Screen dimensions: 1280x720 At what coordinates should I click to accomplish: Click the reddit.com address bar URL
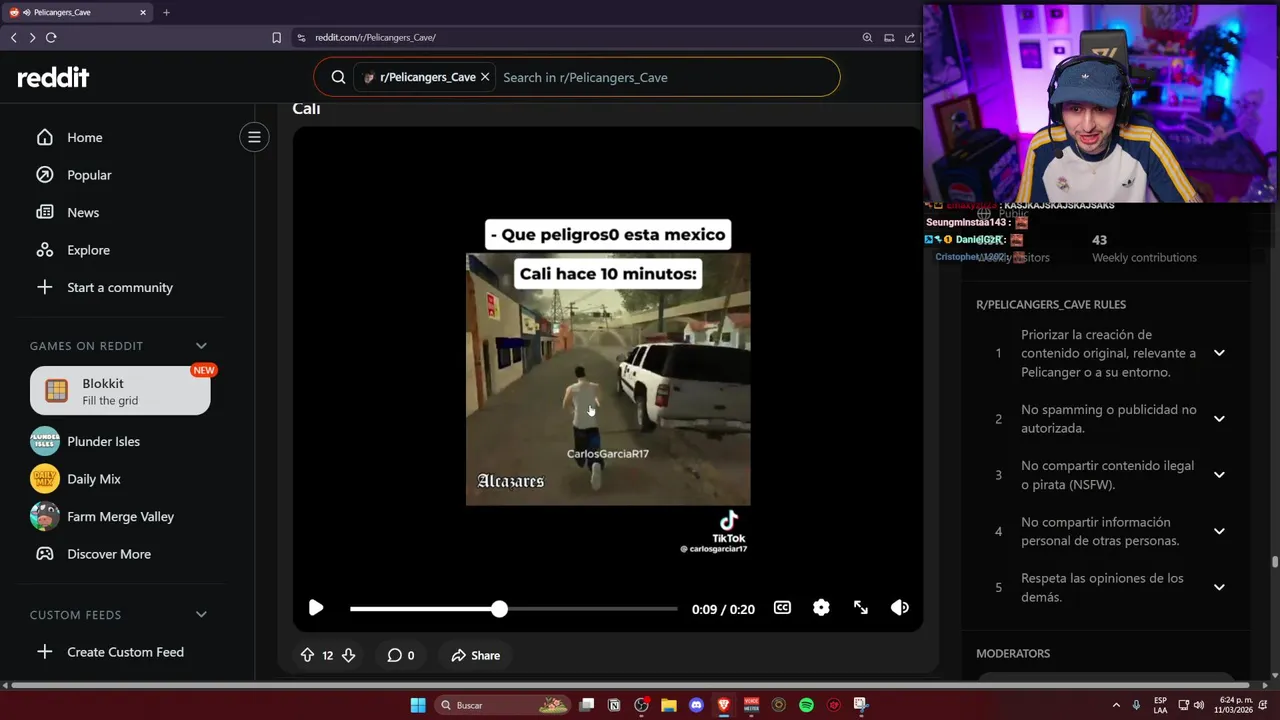pos(375,37)
